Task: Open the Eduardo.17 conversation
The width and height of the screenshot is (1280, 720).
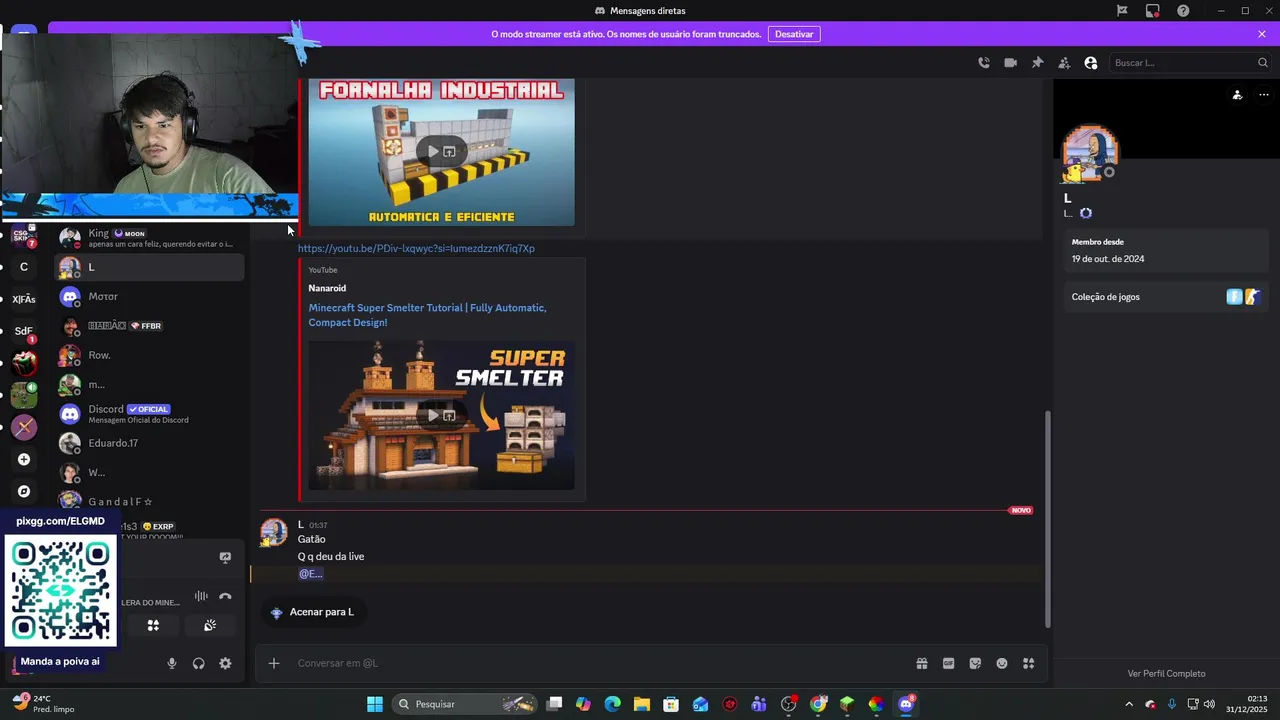Action: point(150,443)
